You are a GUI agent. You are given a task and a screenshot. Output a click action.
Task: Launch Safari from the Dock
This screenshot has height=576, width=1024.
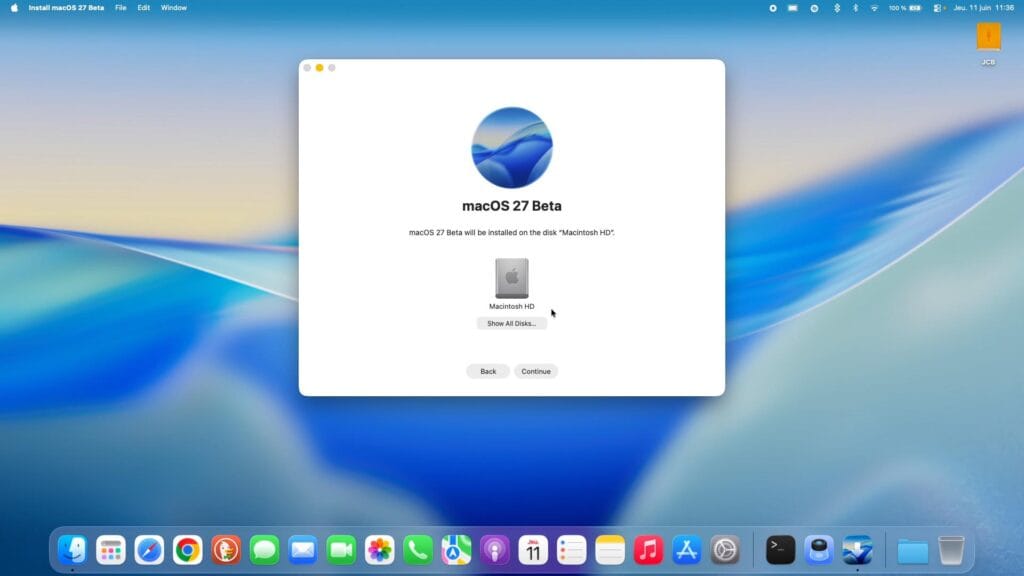pyautogui.click(x=149, y=550)
